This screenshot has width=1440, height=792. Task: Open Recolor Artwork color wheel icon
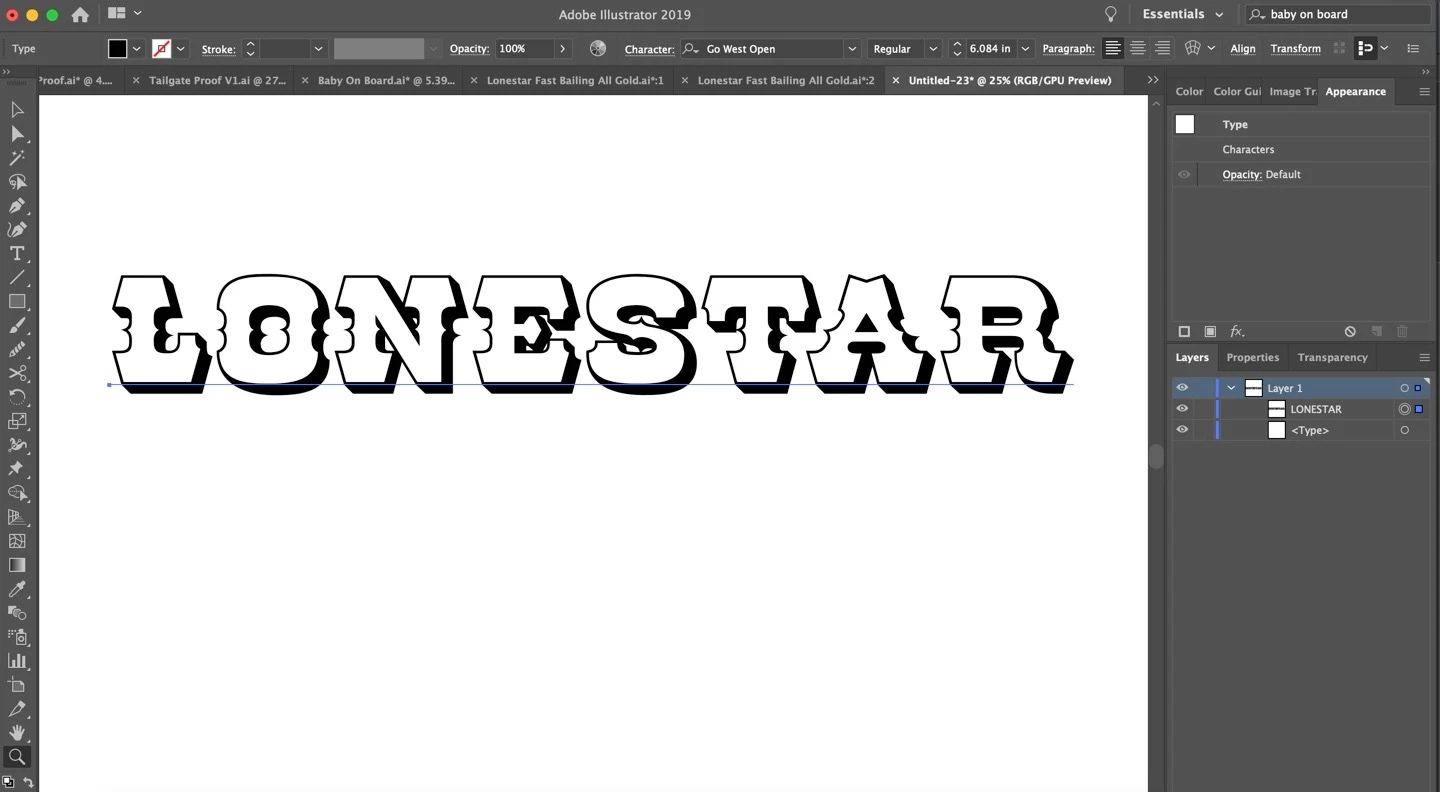coord(598,48)
